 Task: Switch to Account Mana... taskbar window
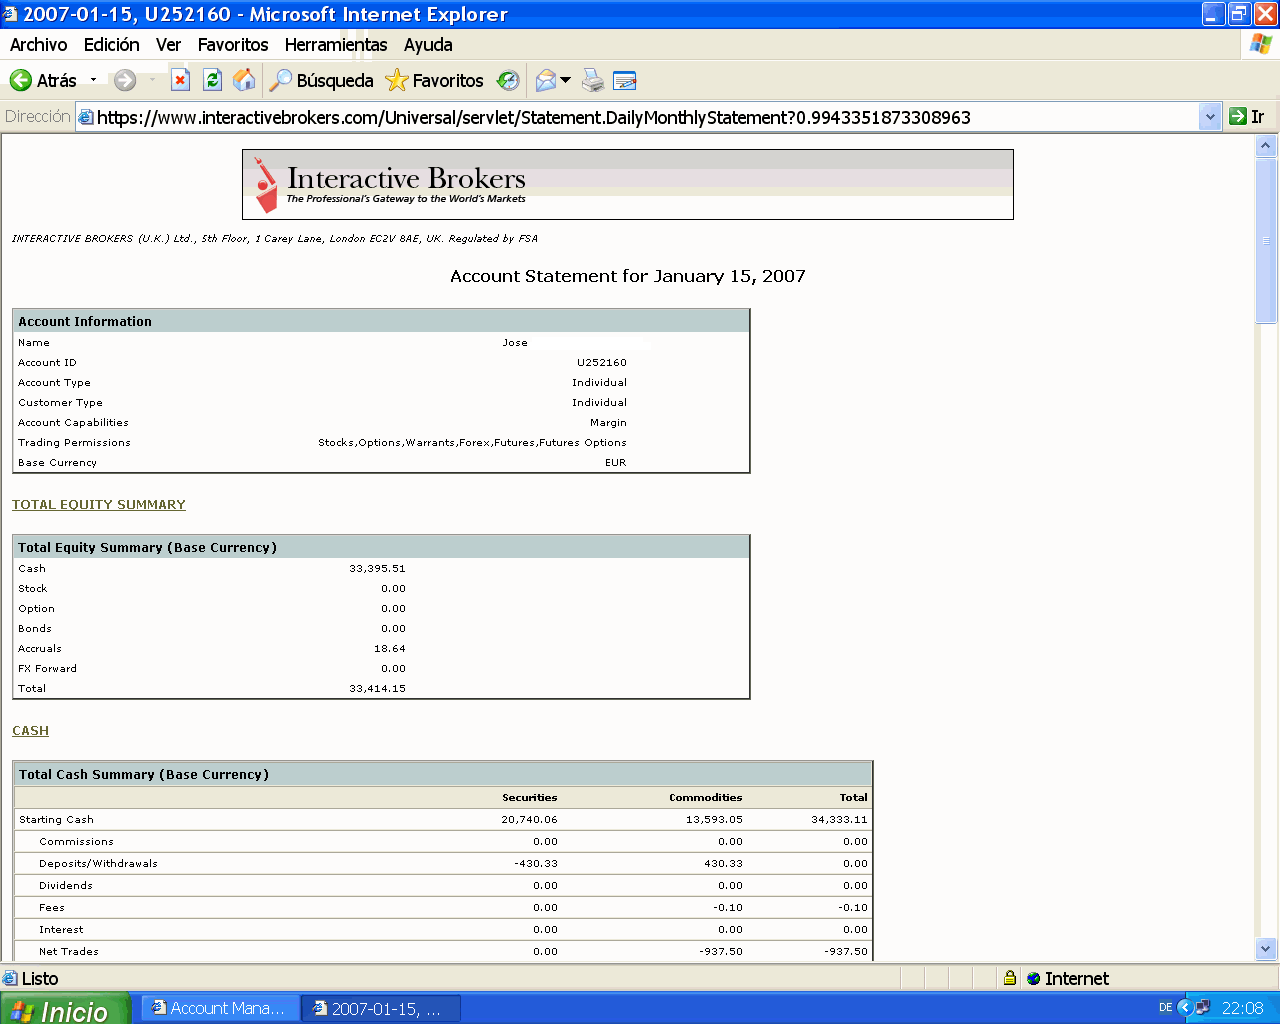pyautogui.click(x=219, y=1009)
